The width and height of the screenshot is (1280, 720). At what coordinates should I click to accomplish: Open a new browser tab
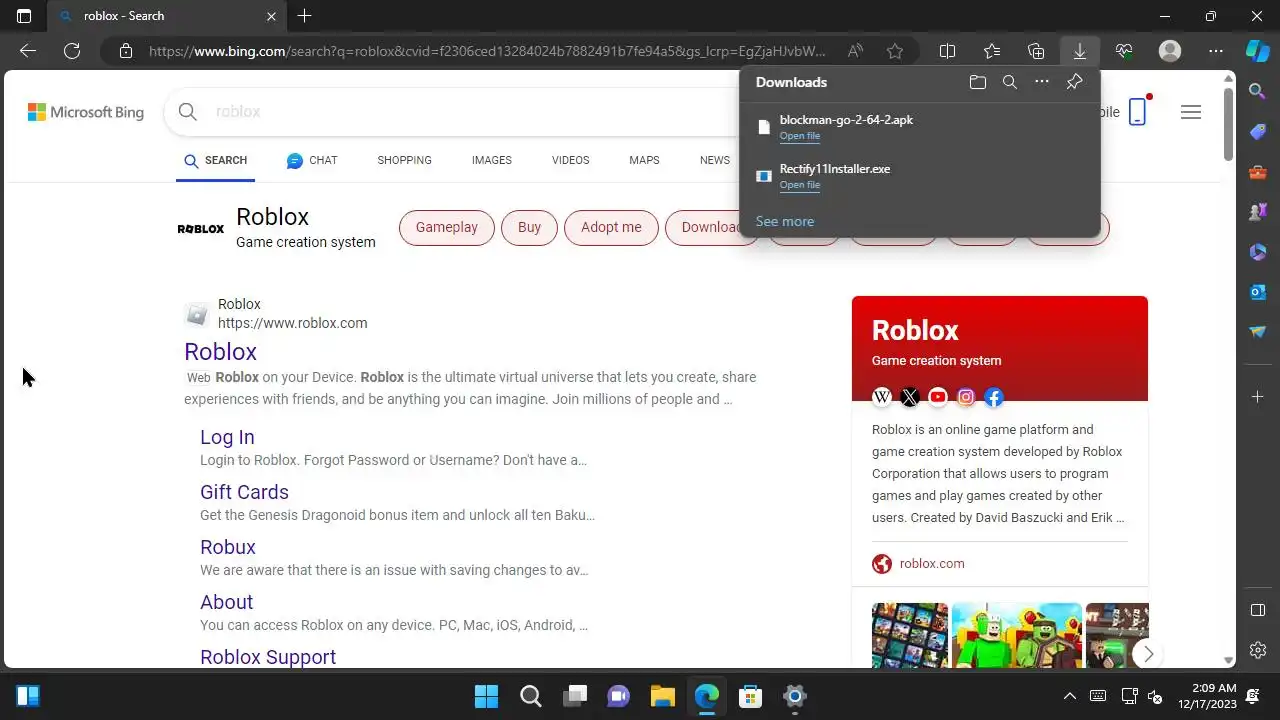tap(305, 16)
